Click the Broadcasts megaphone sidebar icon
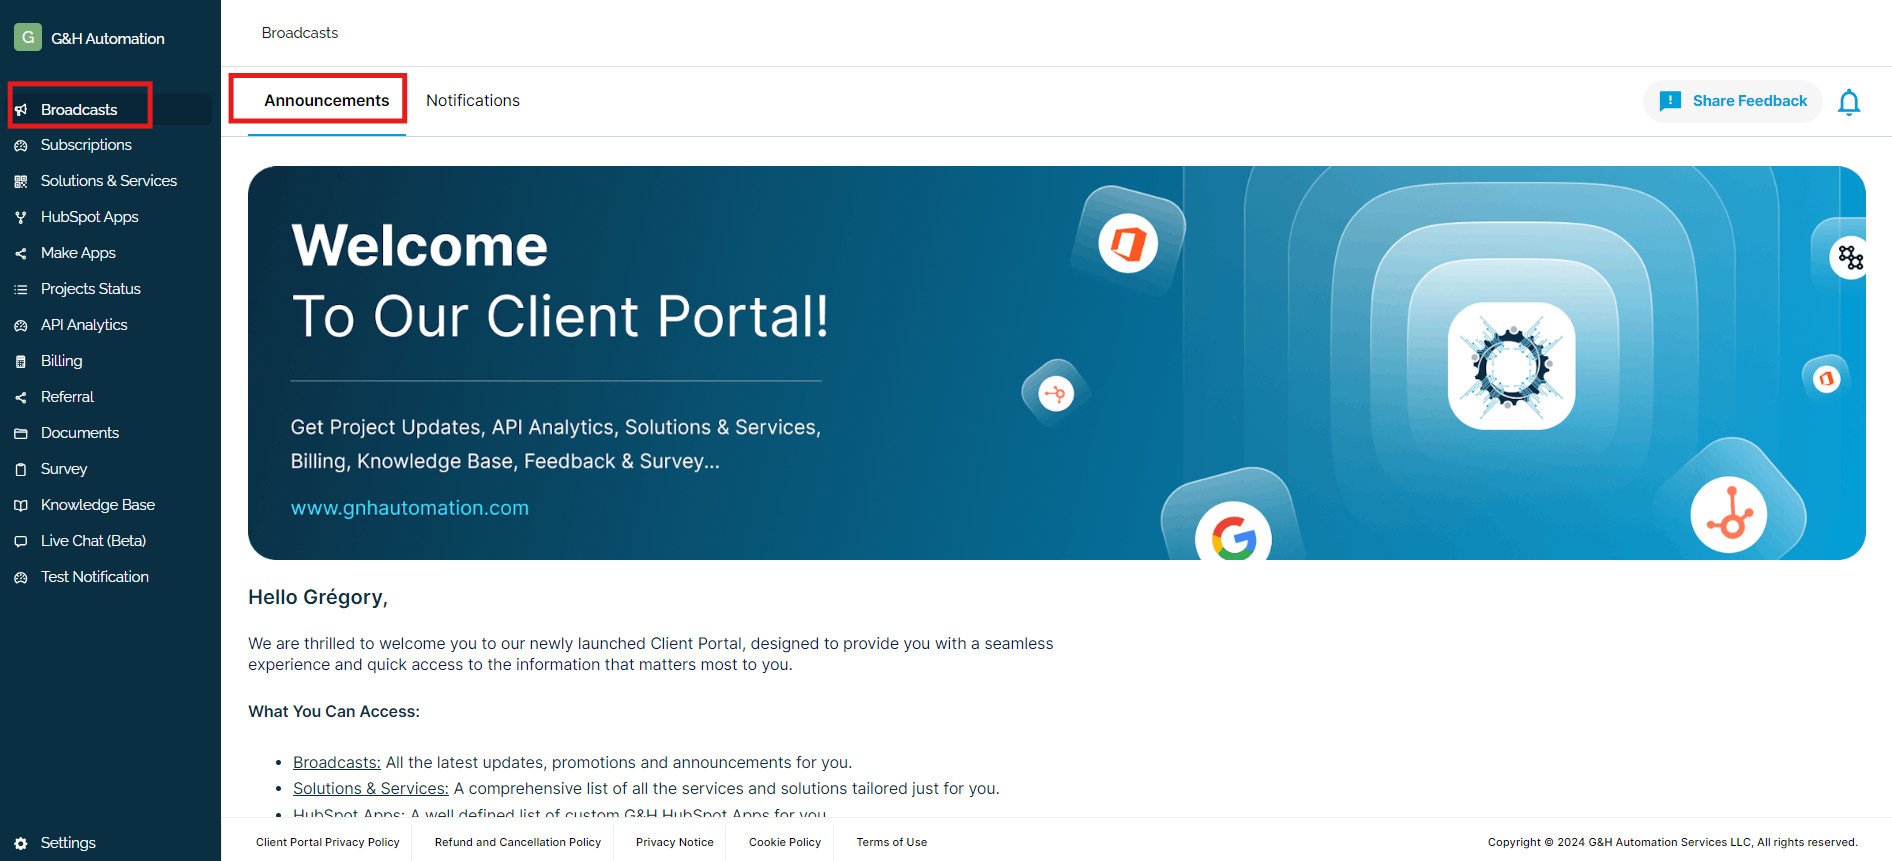Screen dimensions: 1892x861 (21, 110)
